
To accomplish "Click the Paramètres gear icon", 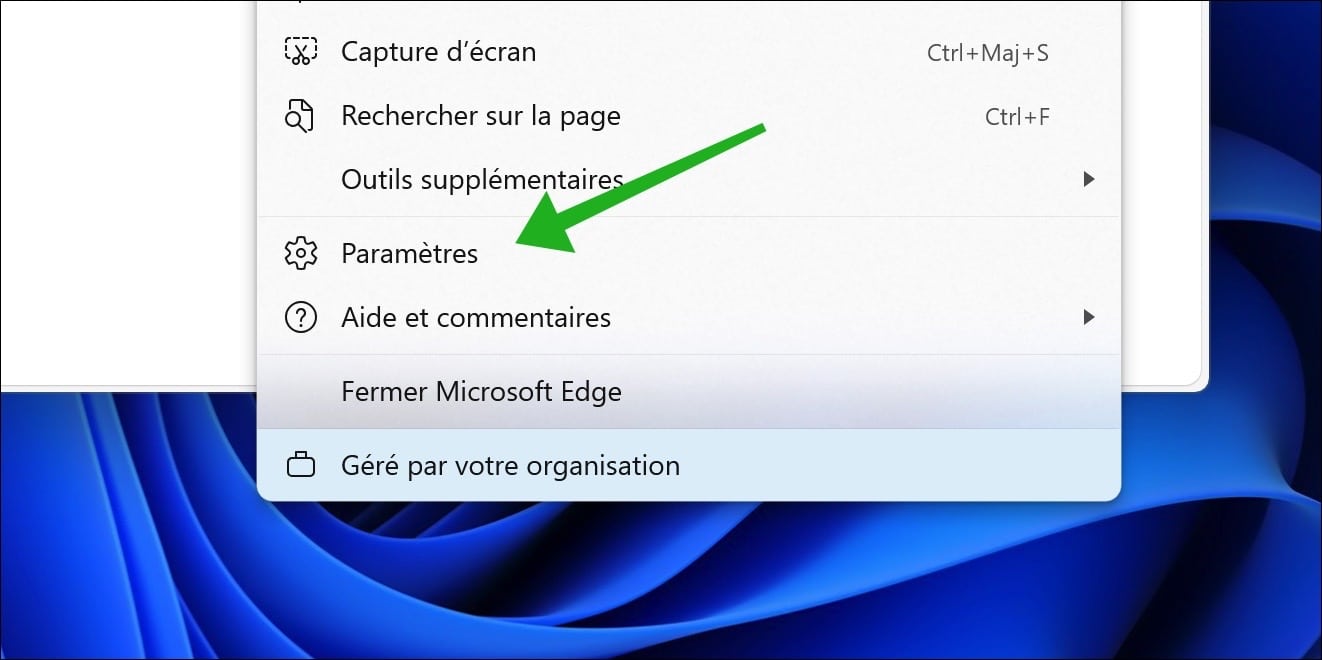I will click(x=300, y=253).
